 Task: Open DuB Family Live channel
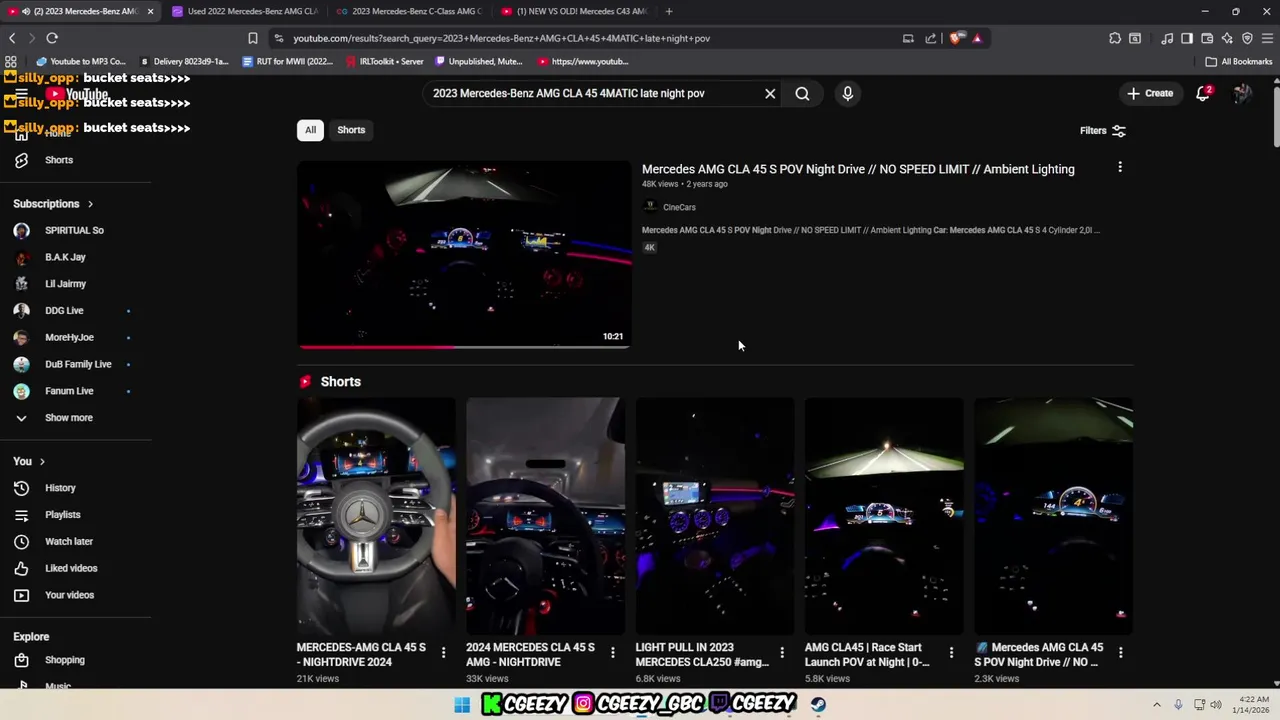pyautogui.click(x=78, y=364)
